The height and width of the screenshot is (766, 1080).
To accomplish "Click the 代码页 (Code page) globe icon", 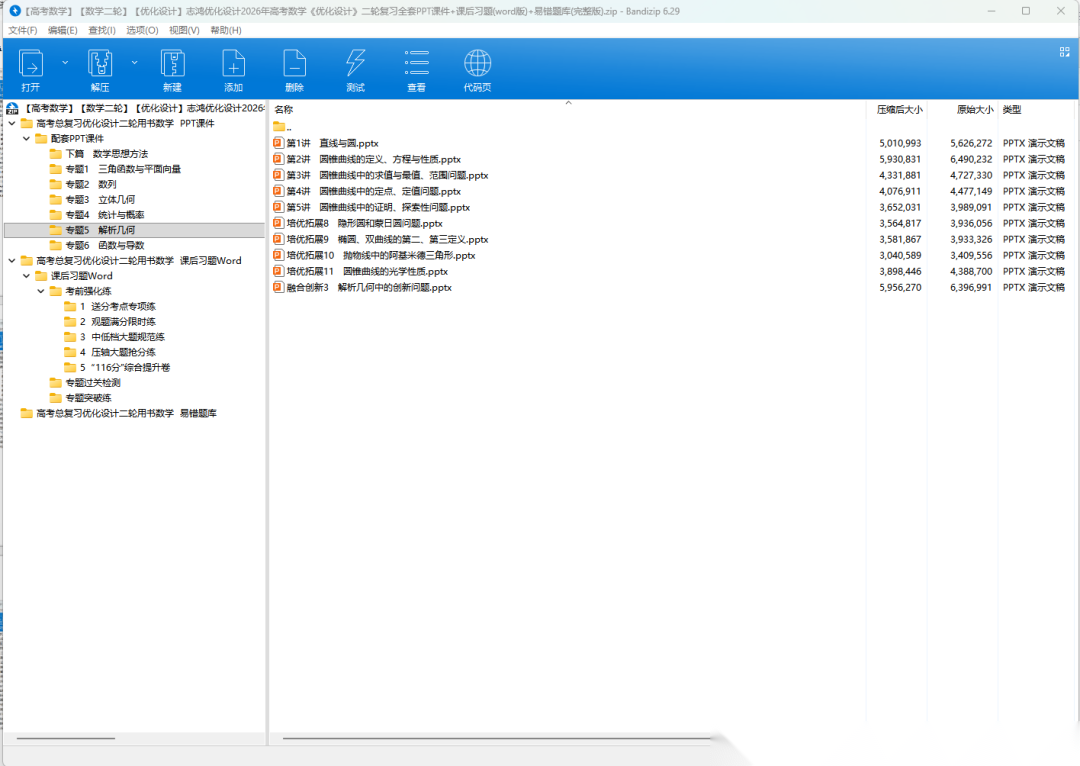I will click(x=477, y=64).
